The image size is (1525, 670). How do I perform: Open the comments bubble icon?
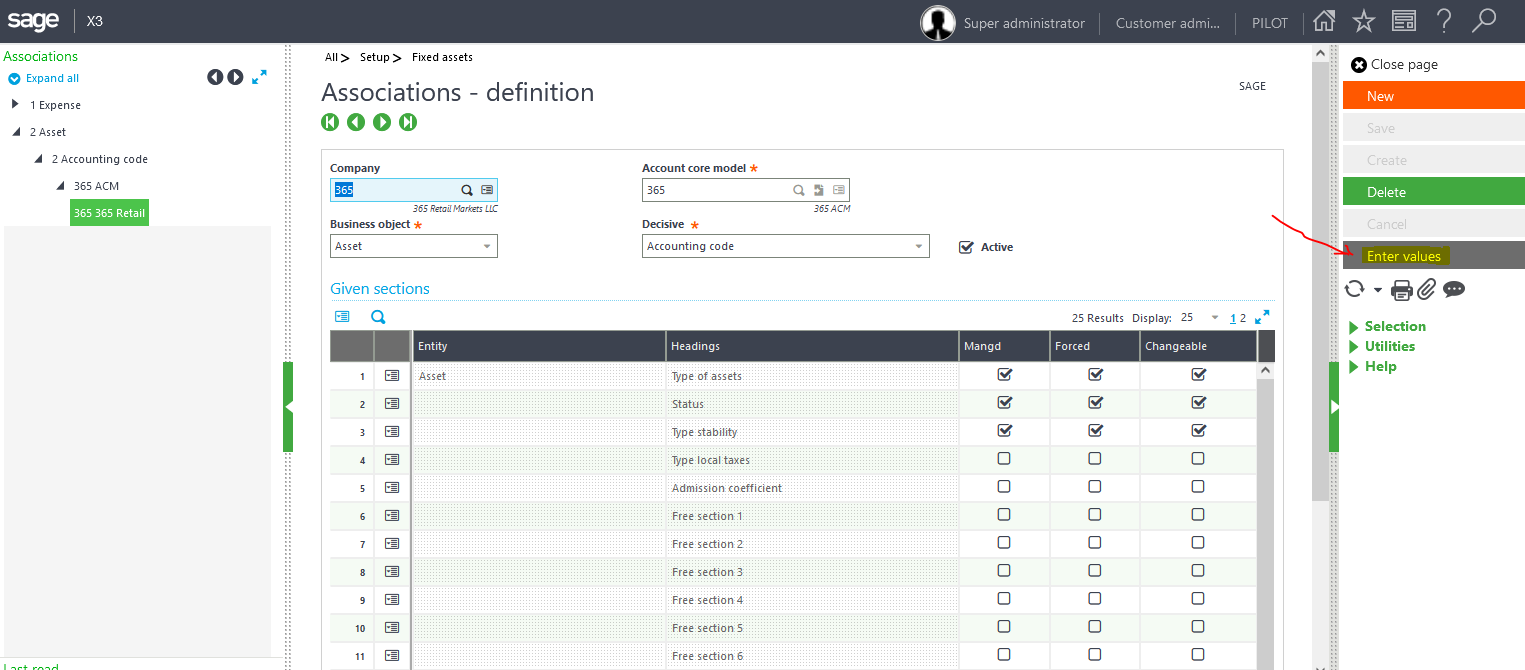1454,289
